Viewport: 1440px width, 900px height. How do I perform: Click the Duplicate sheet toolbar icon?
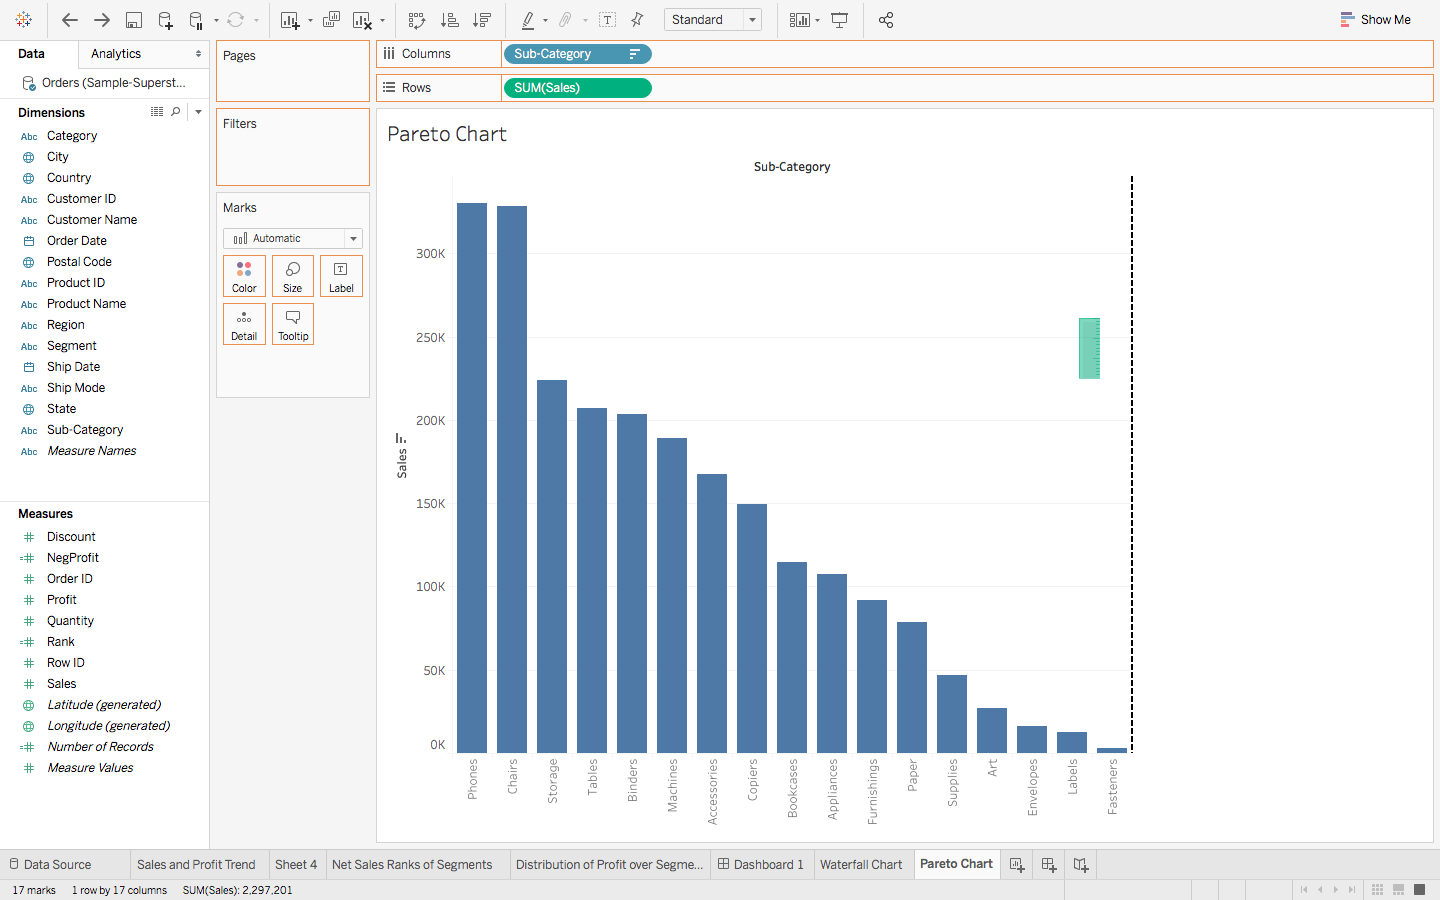click(332, 20)
